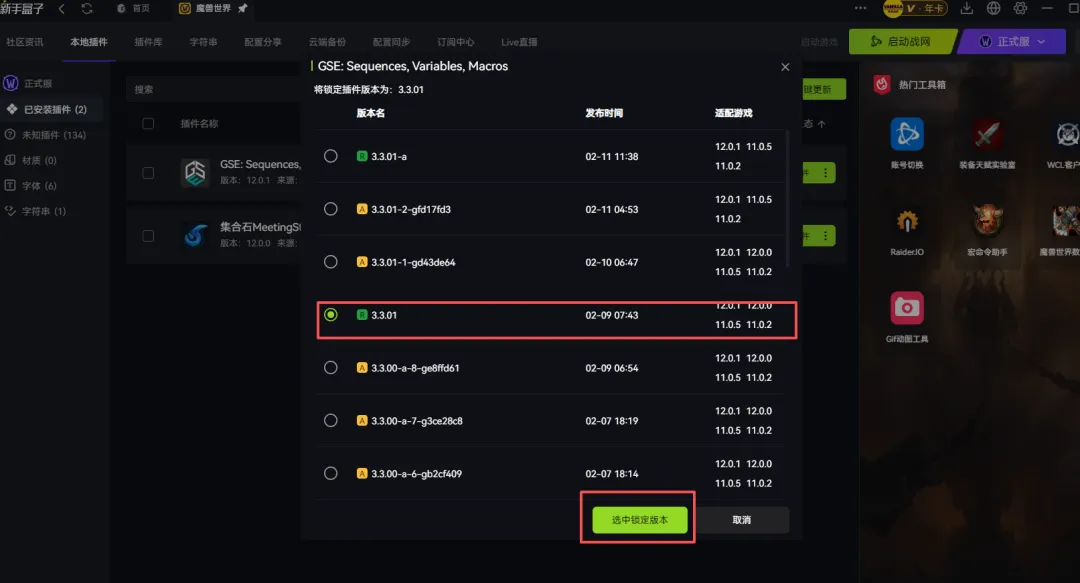Choose the 3.3.00-a-8-ge8ffd61 version radio
Screen dimensions: 1080x583
coord(331,368)
